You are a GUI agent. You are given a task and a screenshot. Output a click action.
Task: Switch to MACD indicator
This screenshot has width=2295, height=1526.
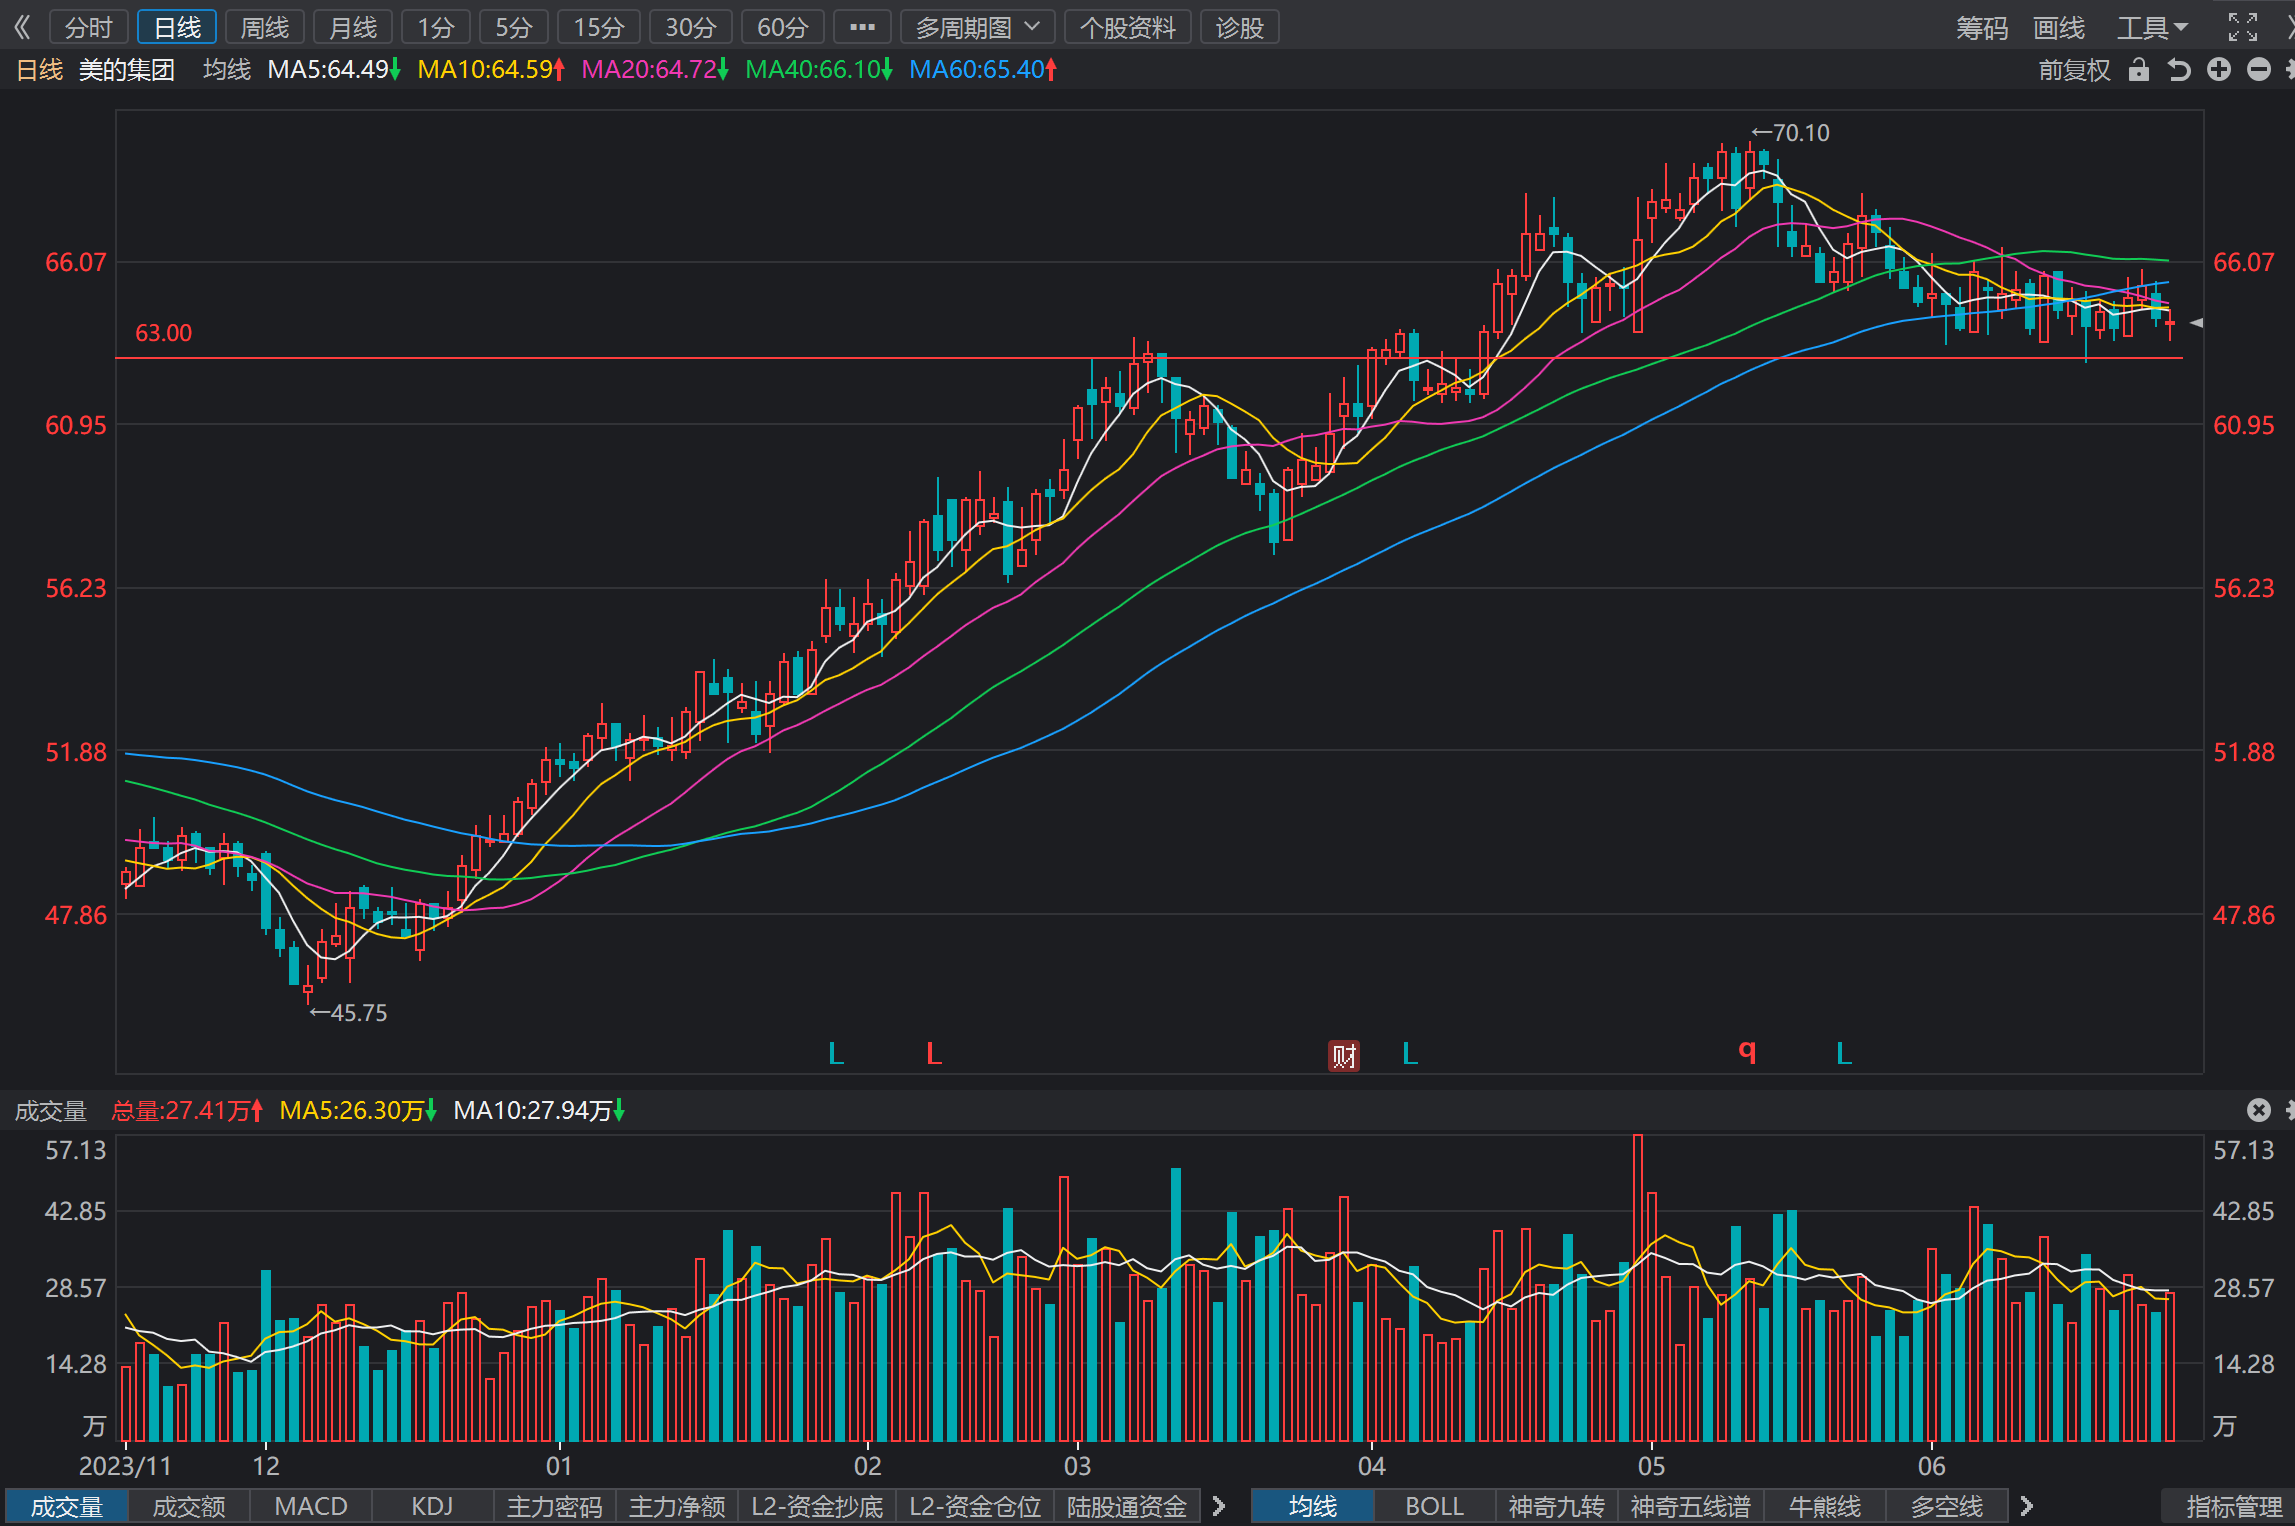311,1506
